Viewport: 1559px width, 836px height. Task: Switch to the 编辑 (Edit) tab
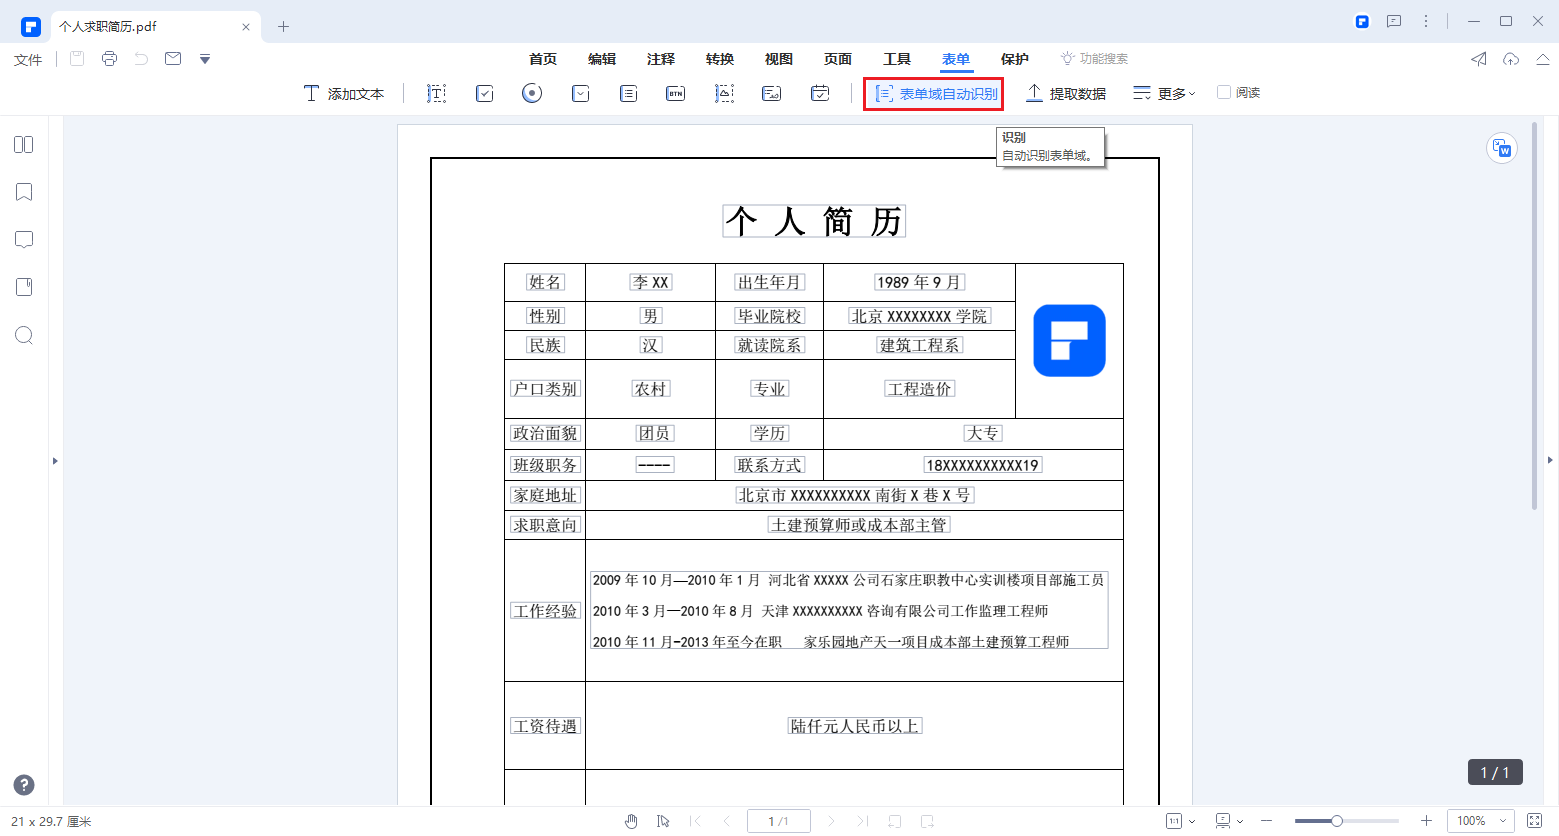tap(602, 59)
